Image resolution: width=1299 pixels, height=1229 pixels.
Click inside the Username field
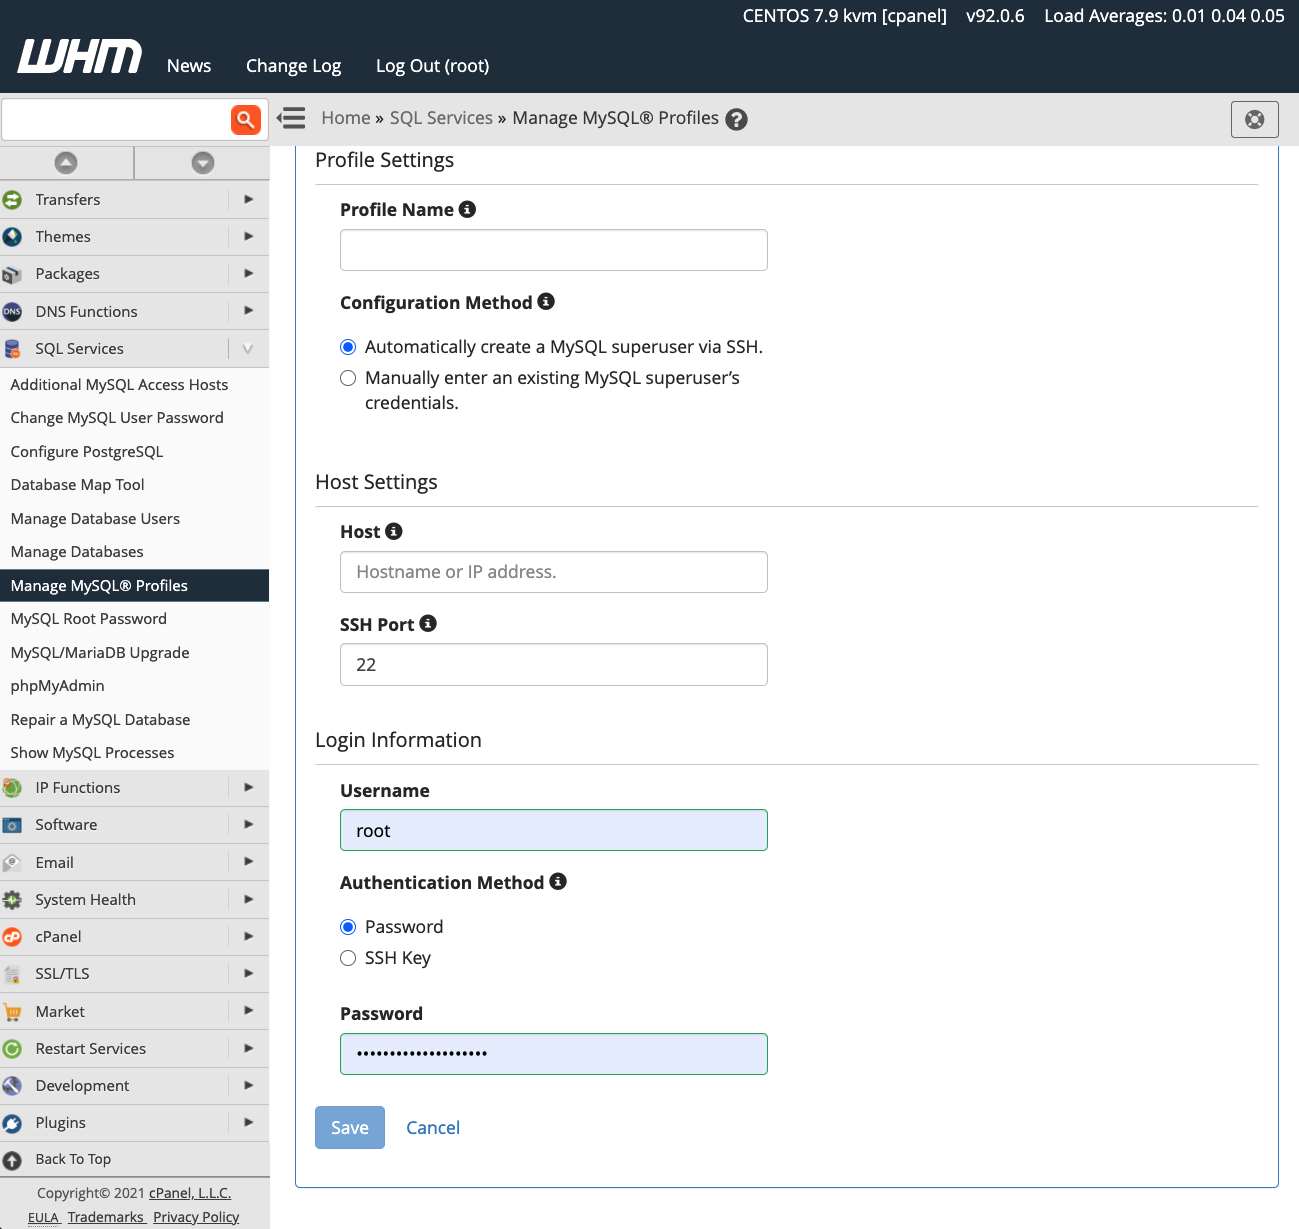553,830
